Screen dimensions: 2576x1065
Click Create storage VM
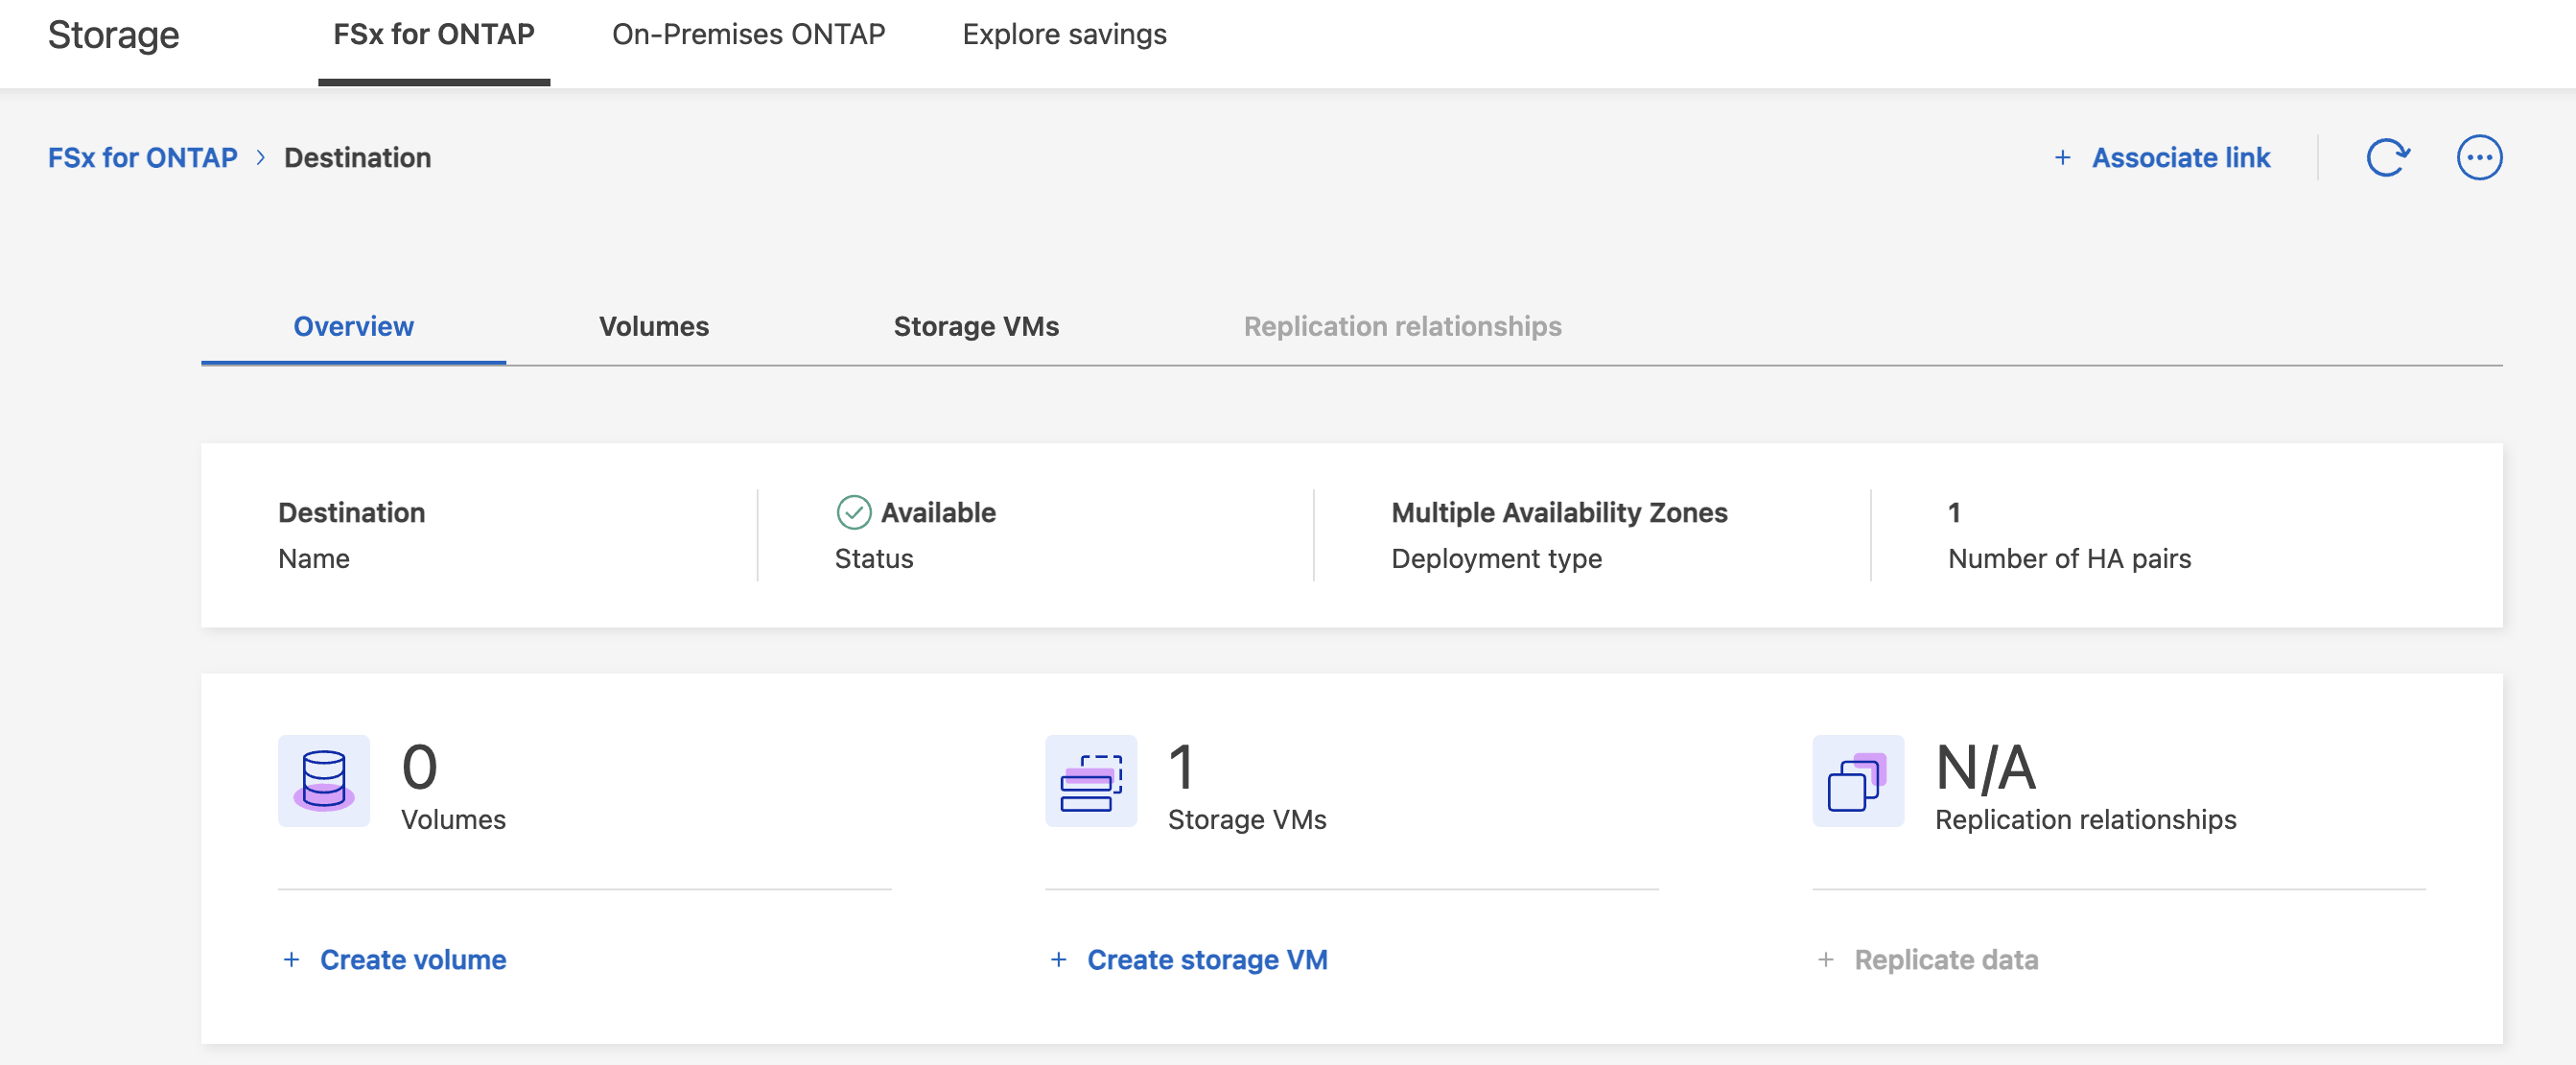[1207, 959]
